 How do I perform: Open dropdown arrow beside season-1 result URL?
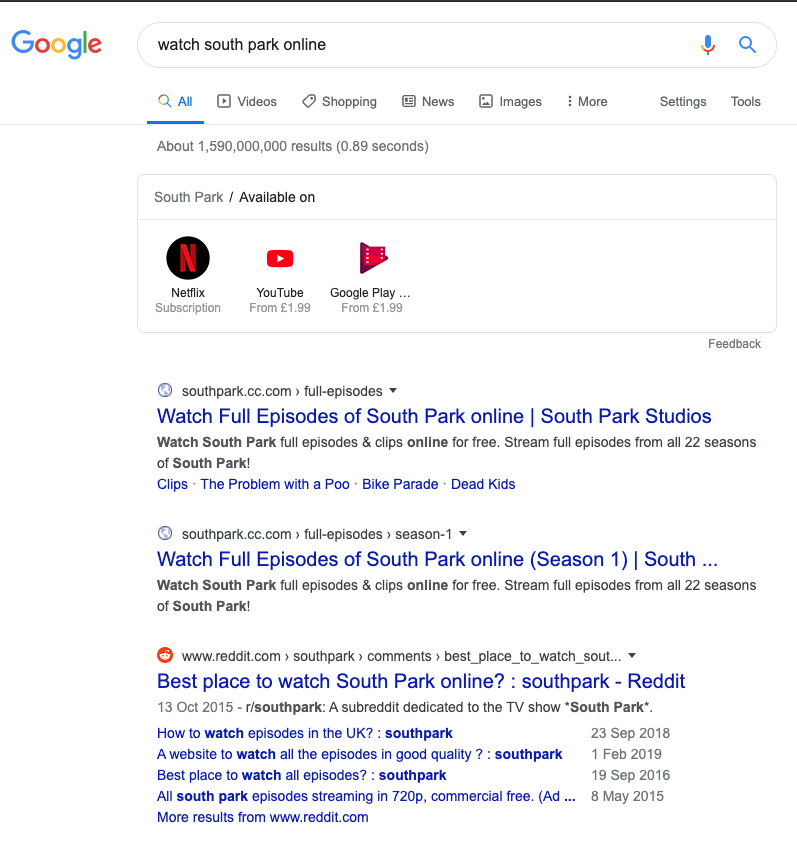(x=463, y=534)
